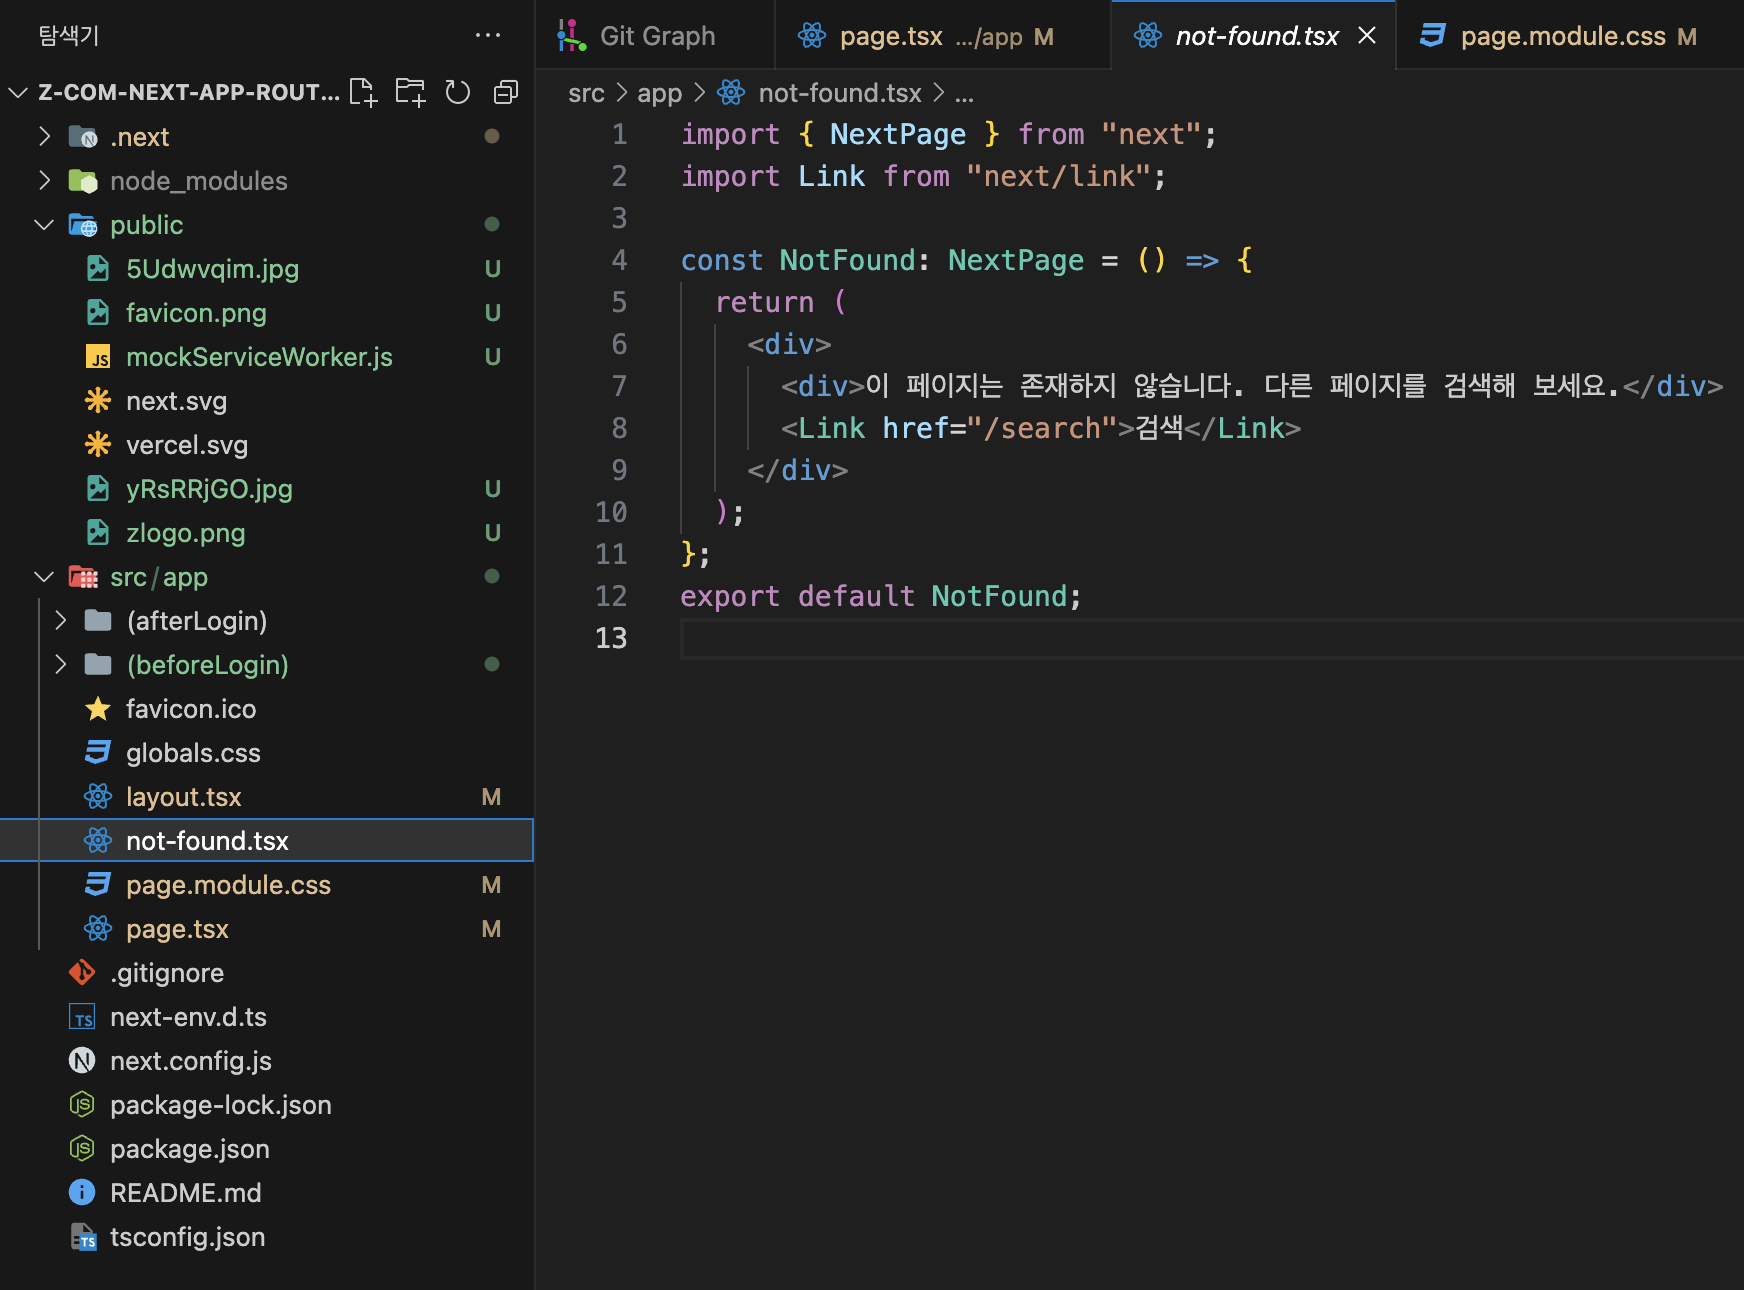
Task: Open package.json in the explorer
Action: (189, 1149)
